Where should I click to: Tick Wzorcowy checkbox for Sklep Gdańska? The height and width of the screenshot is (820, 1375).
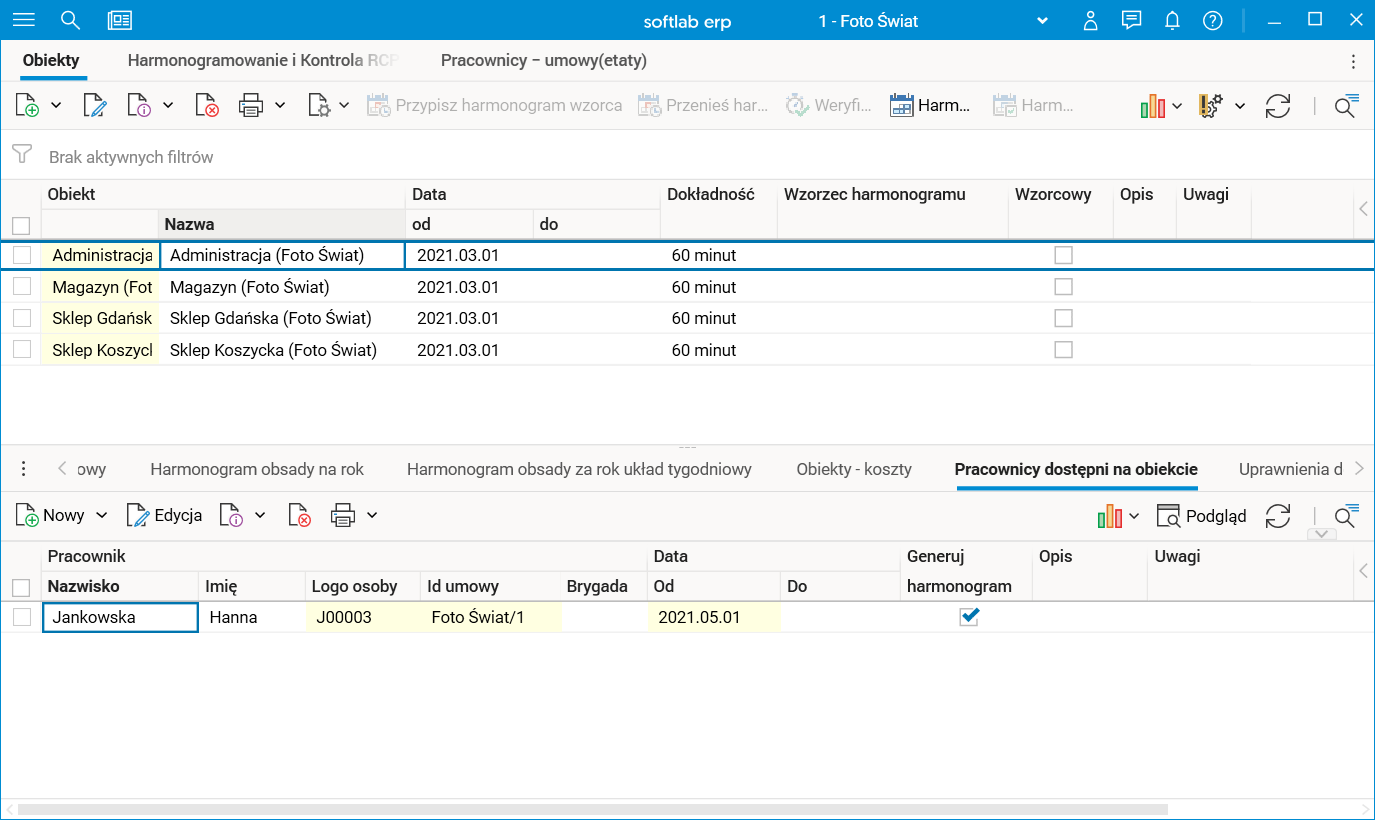pyautogui.click(x=1063, y=318)
